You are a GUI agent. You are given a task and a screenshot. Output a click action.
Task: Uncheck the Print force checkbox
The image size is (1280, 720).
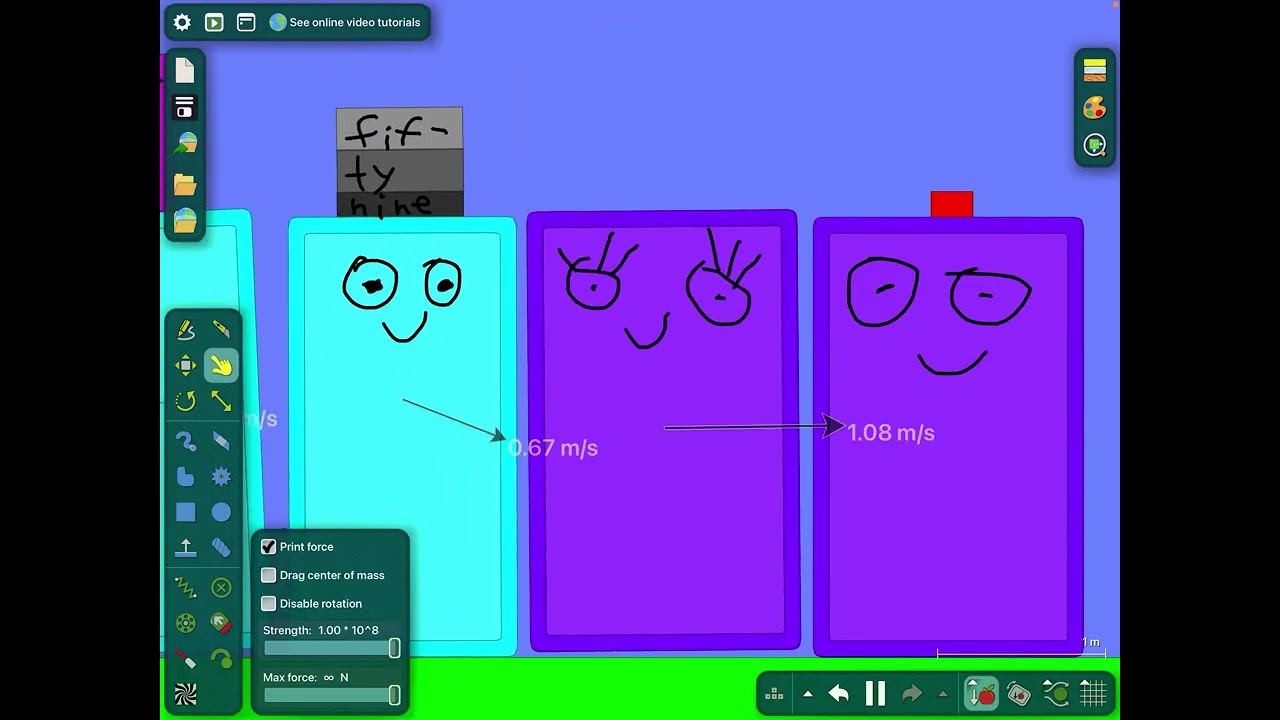click(x=268, y=547)
